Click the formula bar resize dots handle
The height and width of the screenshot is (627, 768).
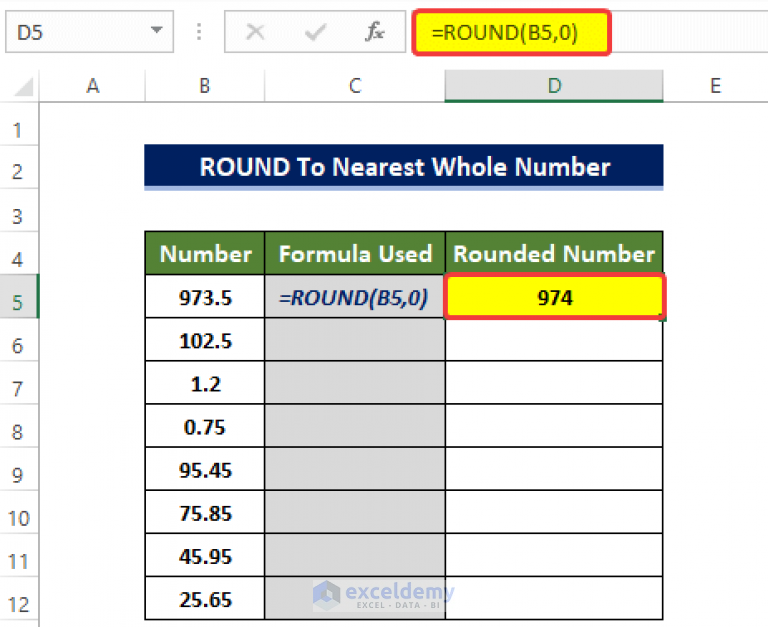point(199,32)
